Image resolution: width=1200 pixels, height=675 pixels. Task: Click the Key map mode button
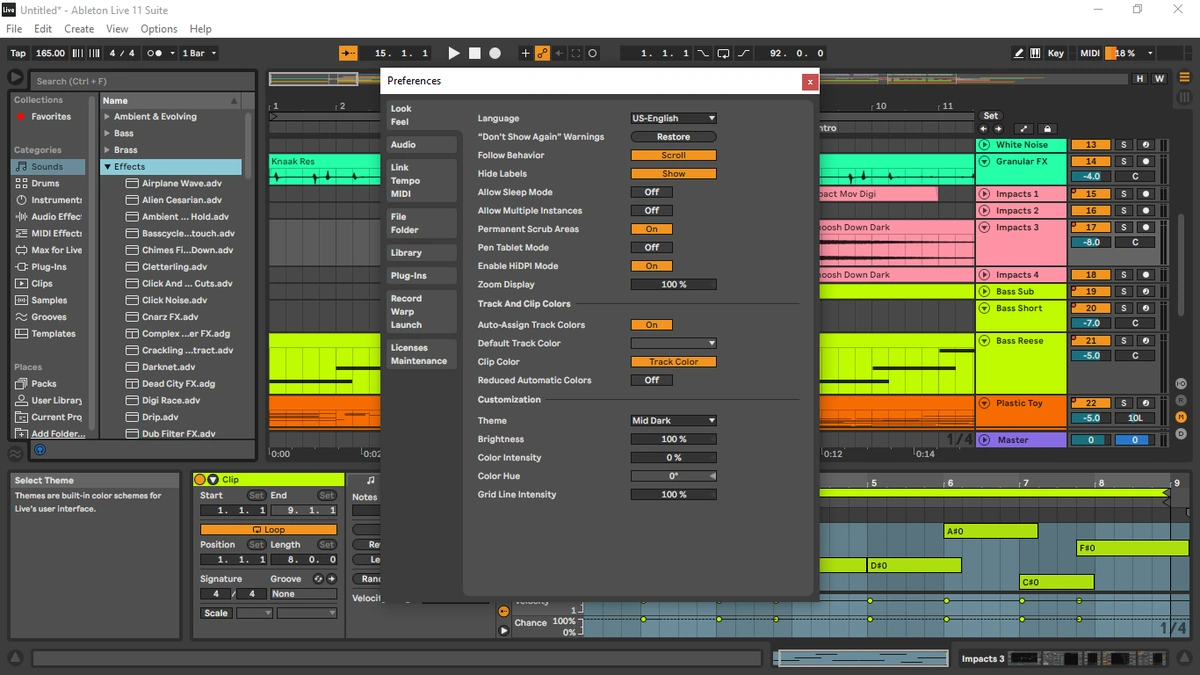pyautogui.click(x=1056, y=53)
